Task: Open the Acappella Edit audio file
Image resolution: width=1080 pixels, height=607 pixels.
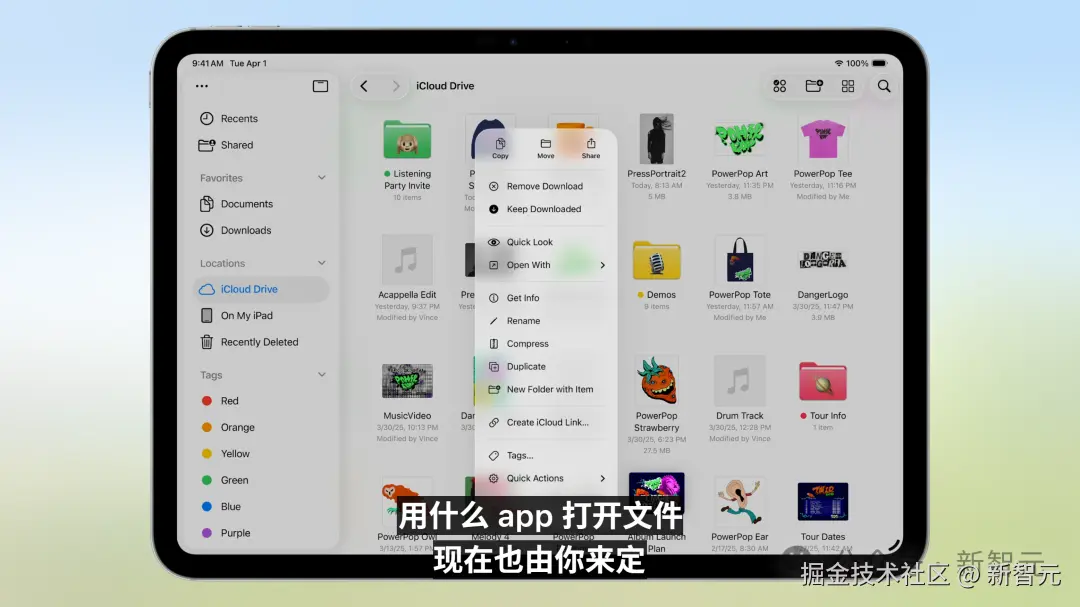Action: (x=407, y=260)
